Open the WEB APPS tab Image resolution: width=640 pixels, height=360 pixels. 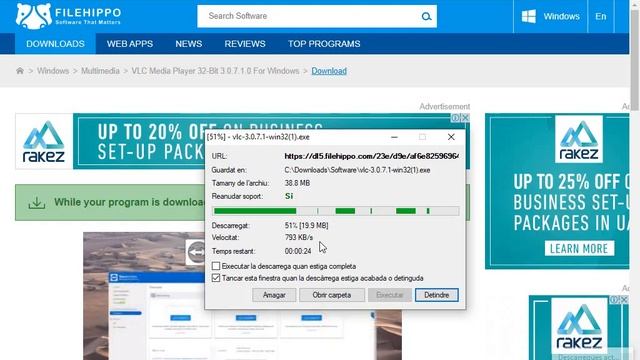[130, 44]
